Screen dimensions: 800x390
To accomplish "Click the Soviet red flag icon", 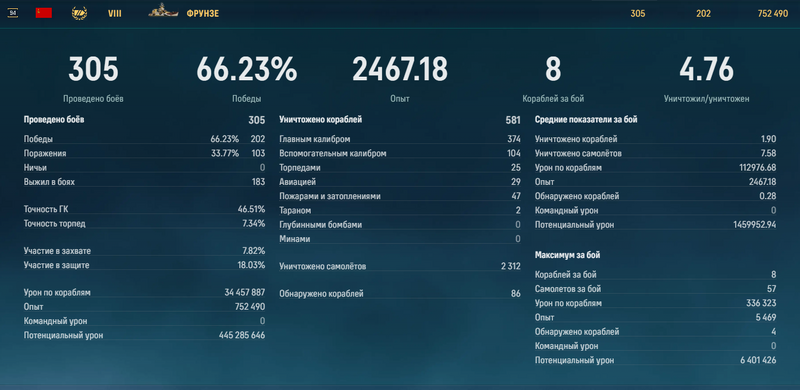I will (43, 13).
